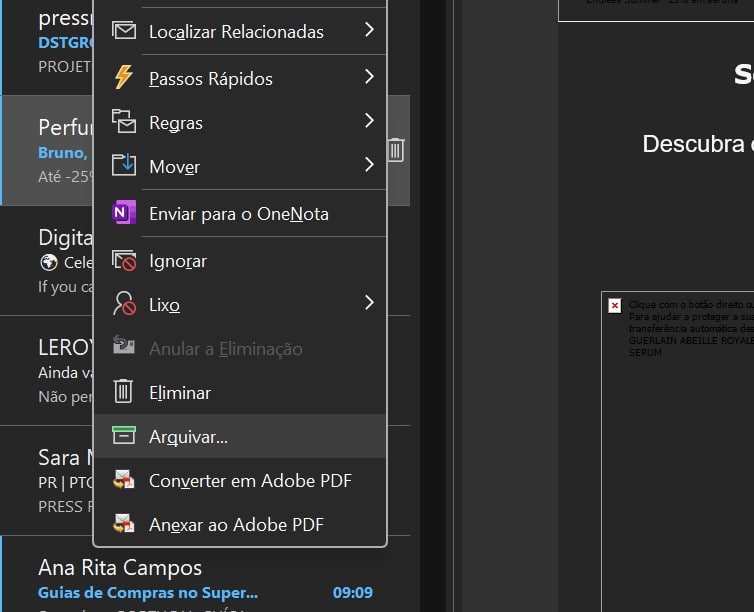Expand Passos Rápidos submenu arrow
This screenshot has width=754, height=612.
click(x=369, y=76)
